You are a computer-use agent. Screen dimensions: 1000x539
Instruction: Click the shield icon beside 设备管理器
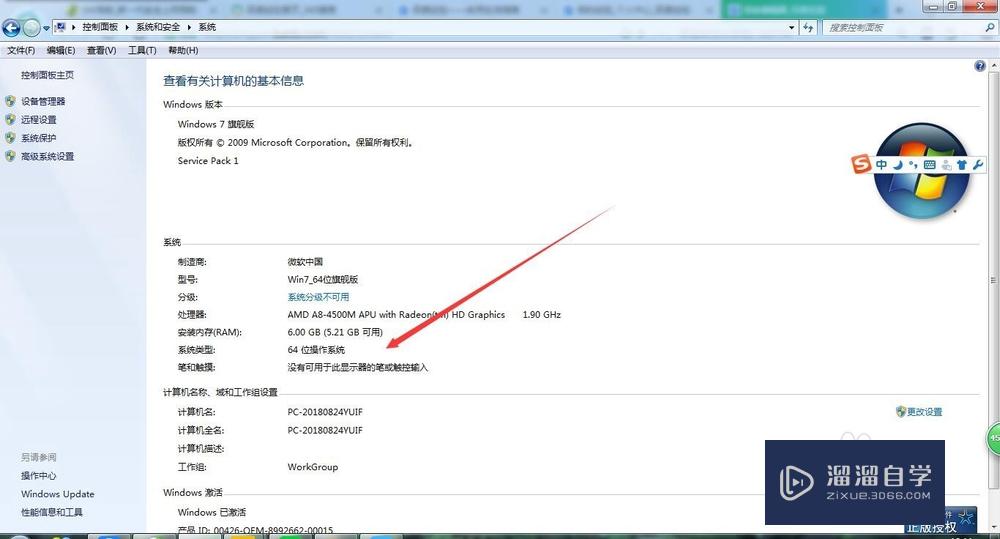click(10, 101)
